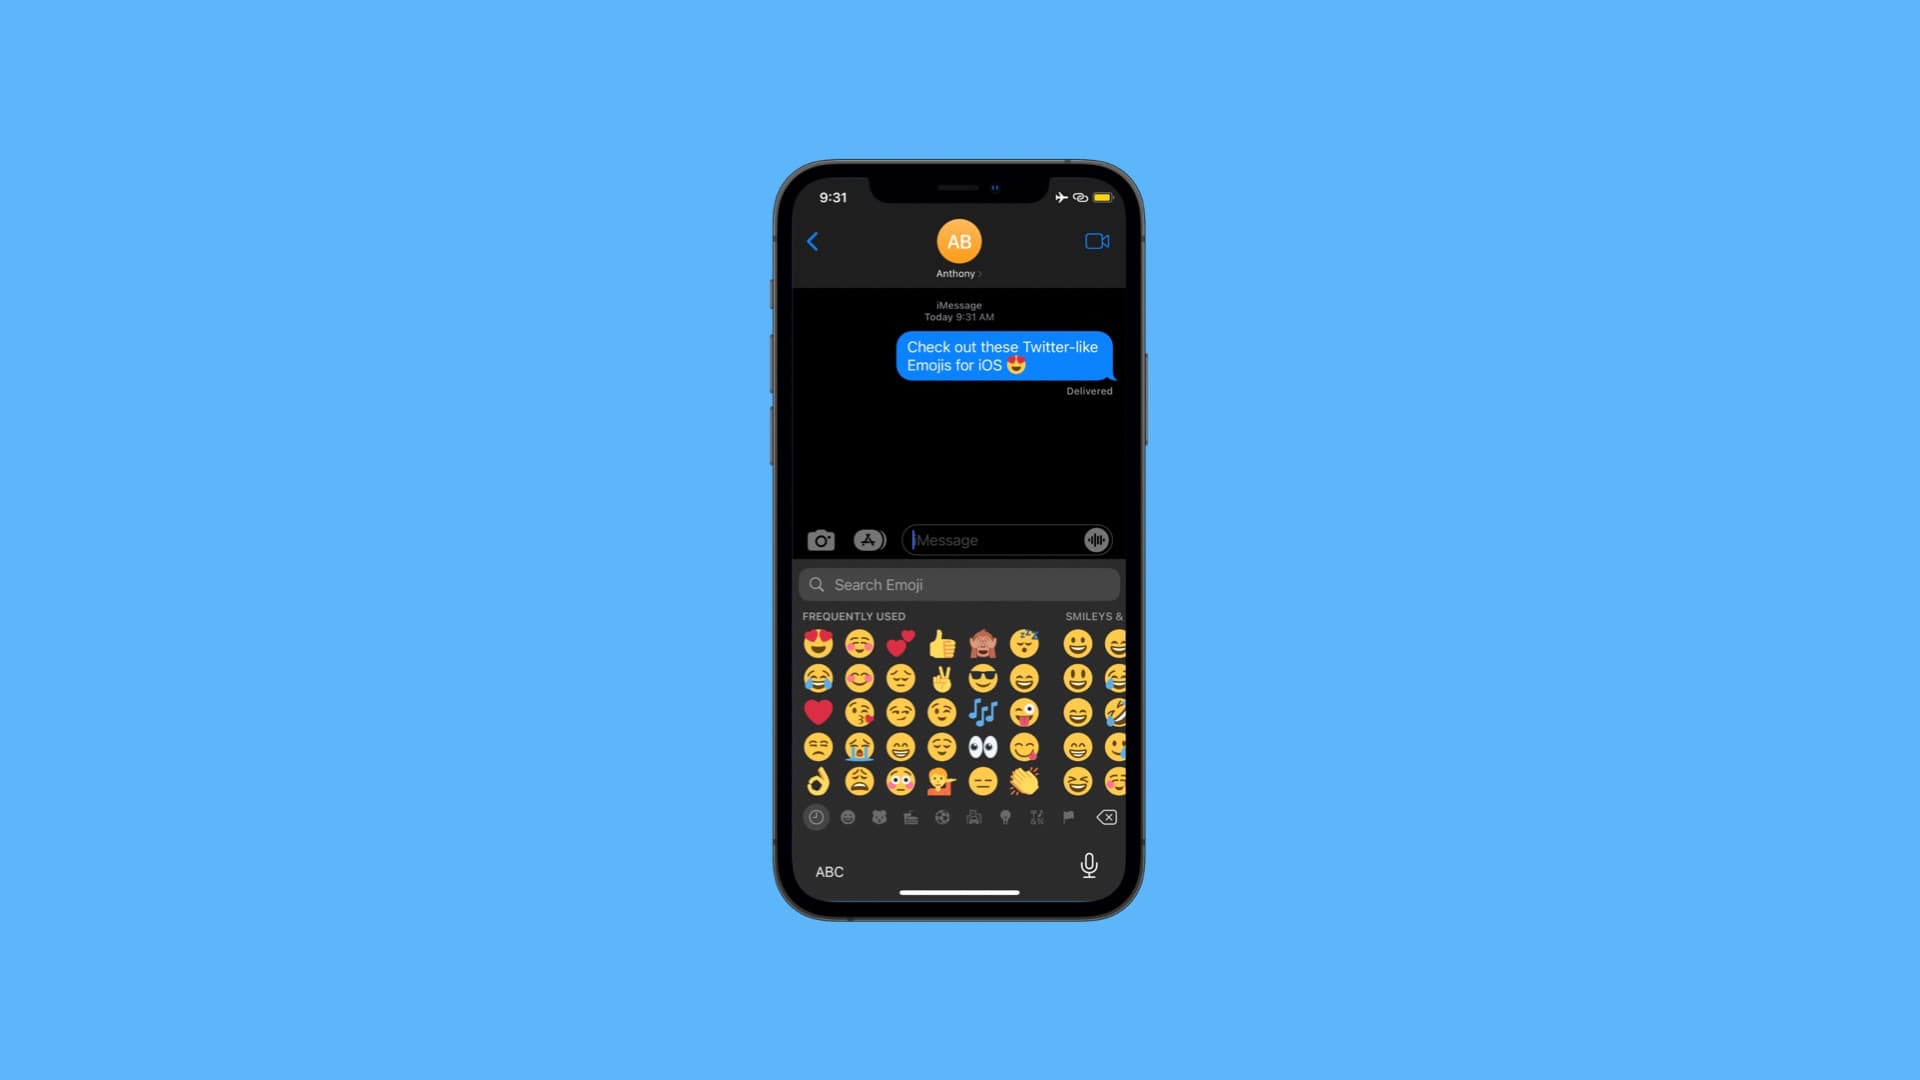Open Anthony contact details page

tap(959, 273)
